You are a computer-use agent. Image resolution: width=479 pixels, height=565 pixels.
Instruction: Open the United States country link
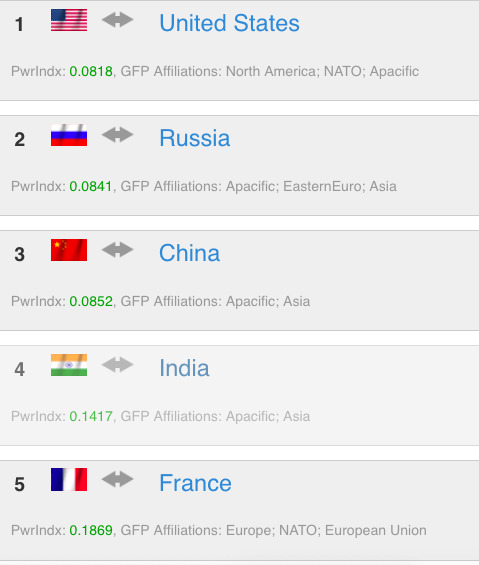[x=229, y=23]
